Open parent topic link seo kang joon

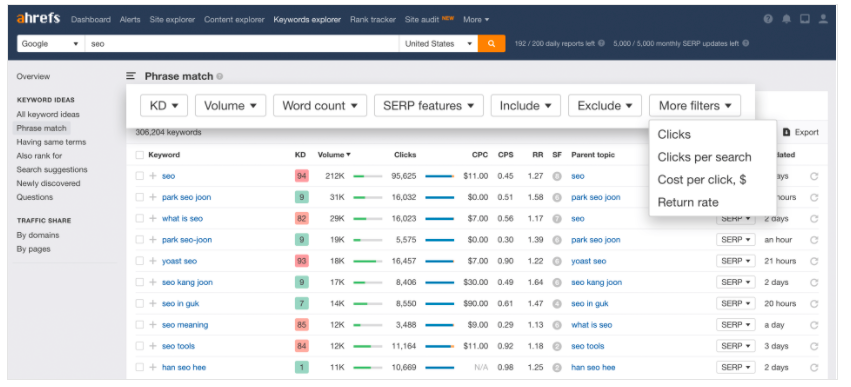click(596, 282)
